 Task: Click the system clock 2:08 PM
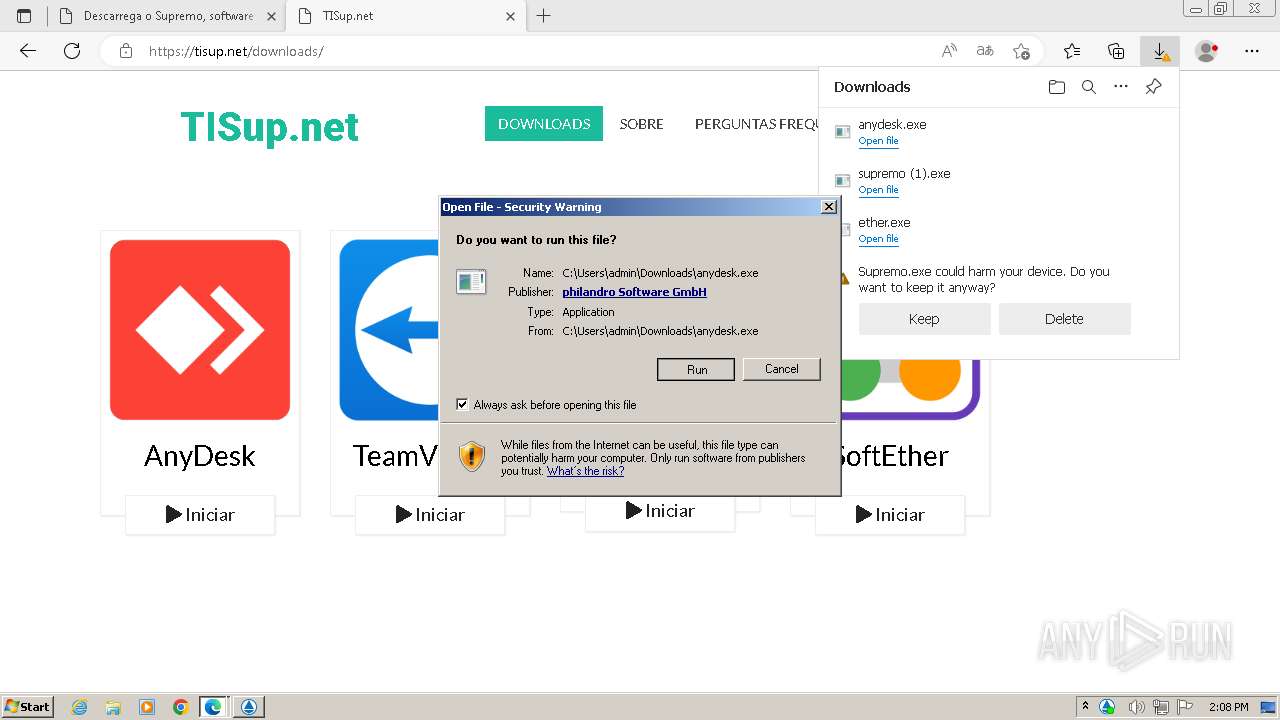(1229, 707)
